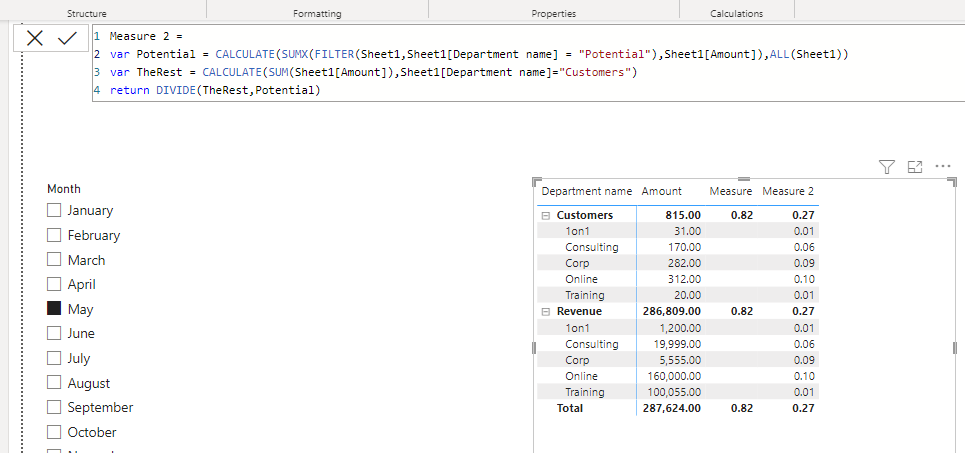Select the 282.00 amount cell
The image size is (965, 453).
pos(684,263)
